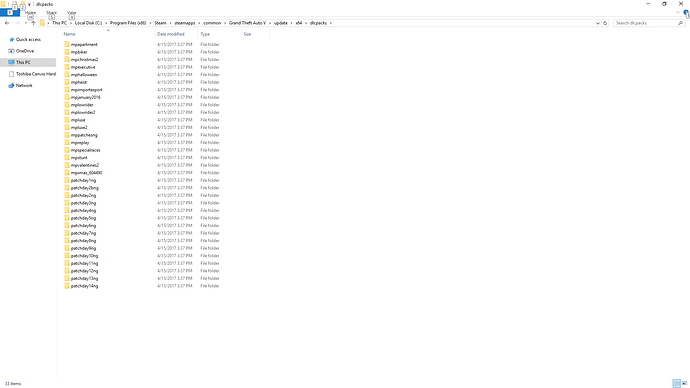Expand the ribbon chevron

tap(678, 13)
